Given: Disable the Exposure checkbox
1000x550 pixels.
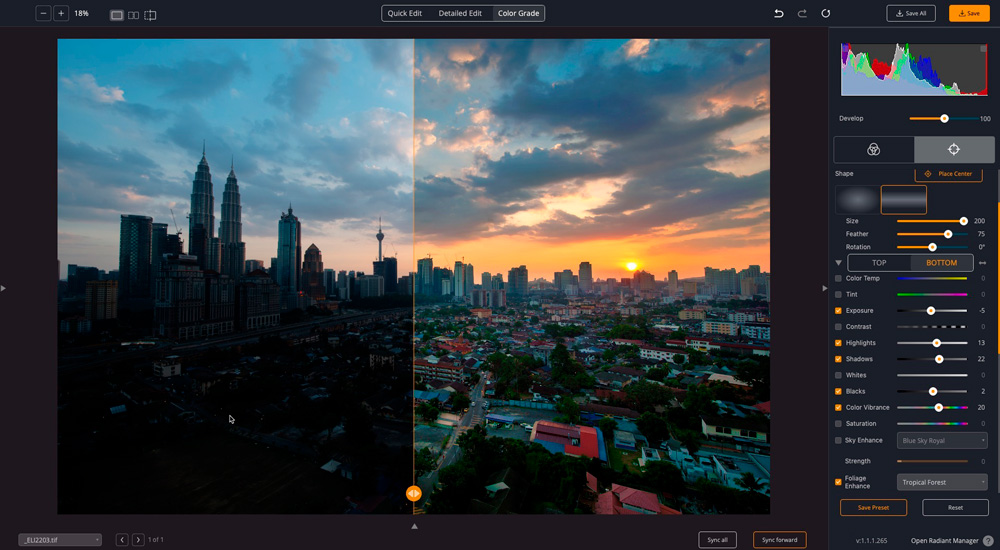Looking at the screenshot, I should [838, 311].
